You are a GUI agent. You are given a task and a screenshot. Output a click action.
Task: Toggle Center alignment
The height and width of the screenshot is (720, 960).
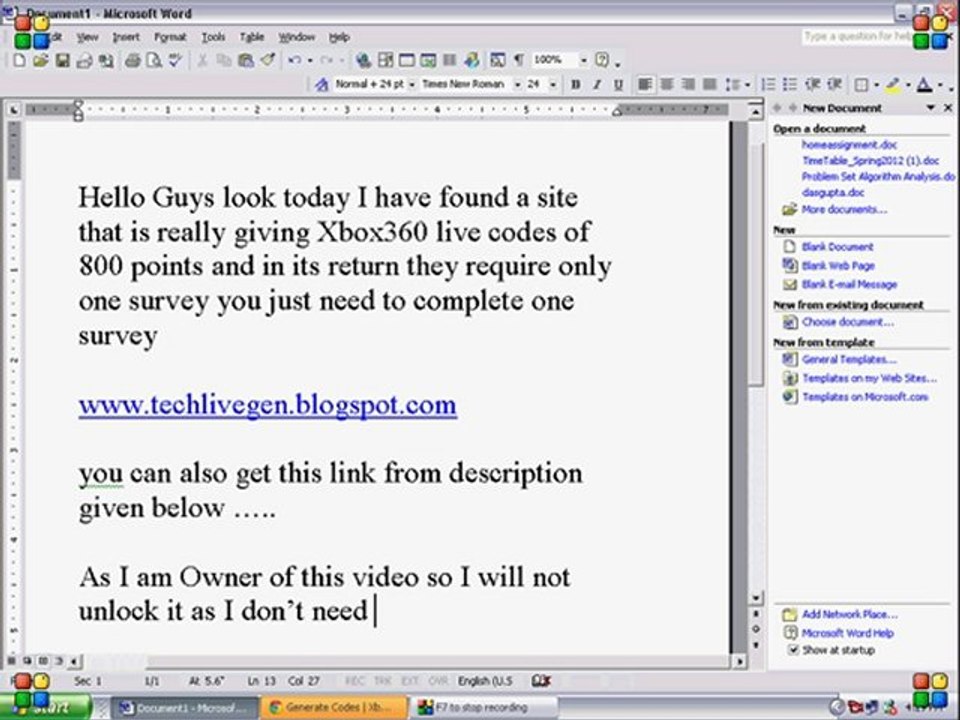point(666,84)
